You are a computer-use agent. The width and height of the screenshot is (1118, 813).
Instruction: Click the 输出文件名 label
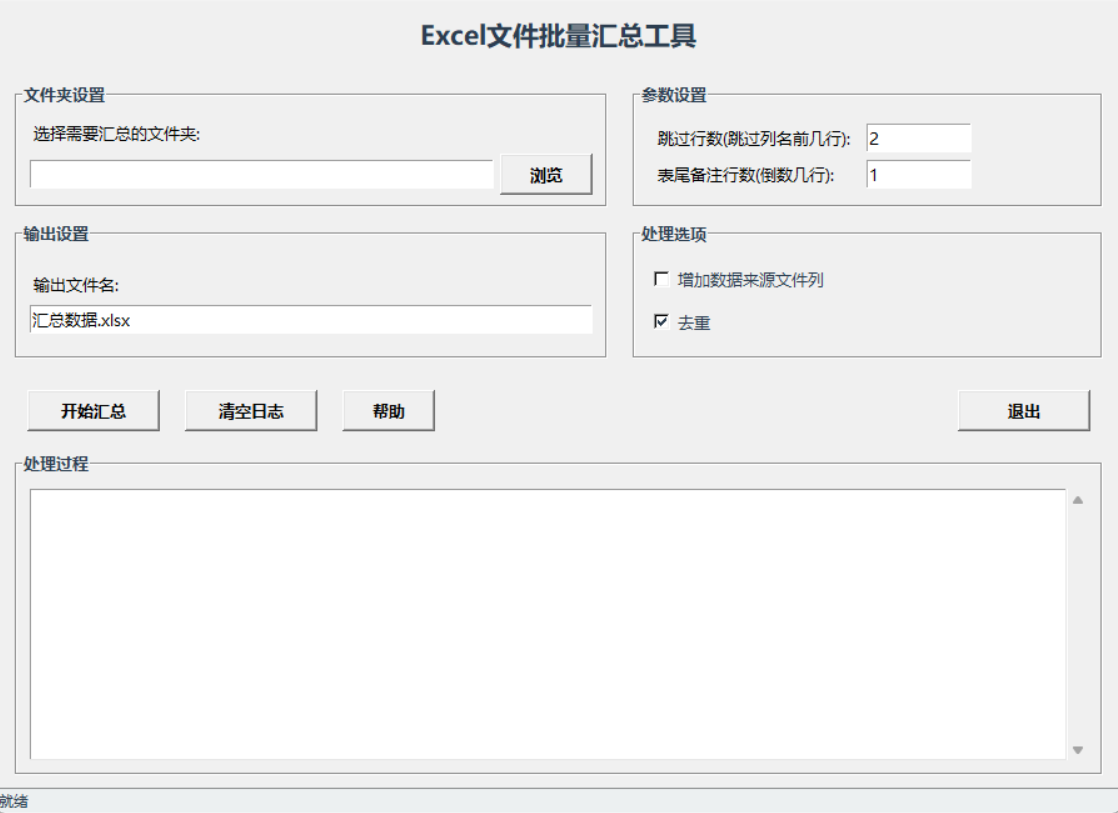click(76, 285)
